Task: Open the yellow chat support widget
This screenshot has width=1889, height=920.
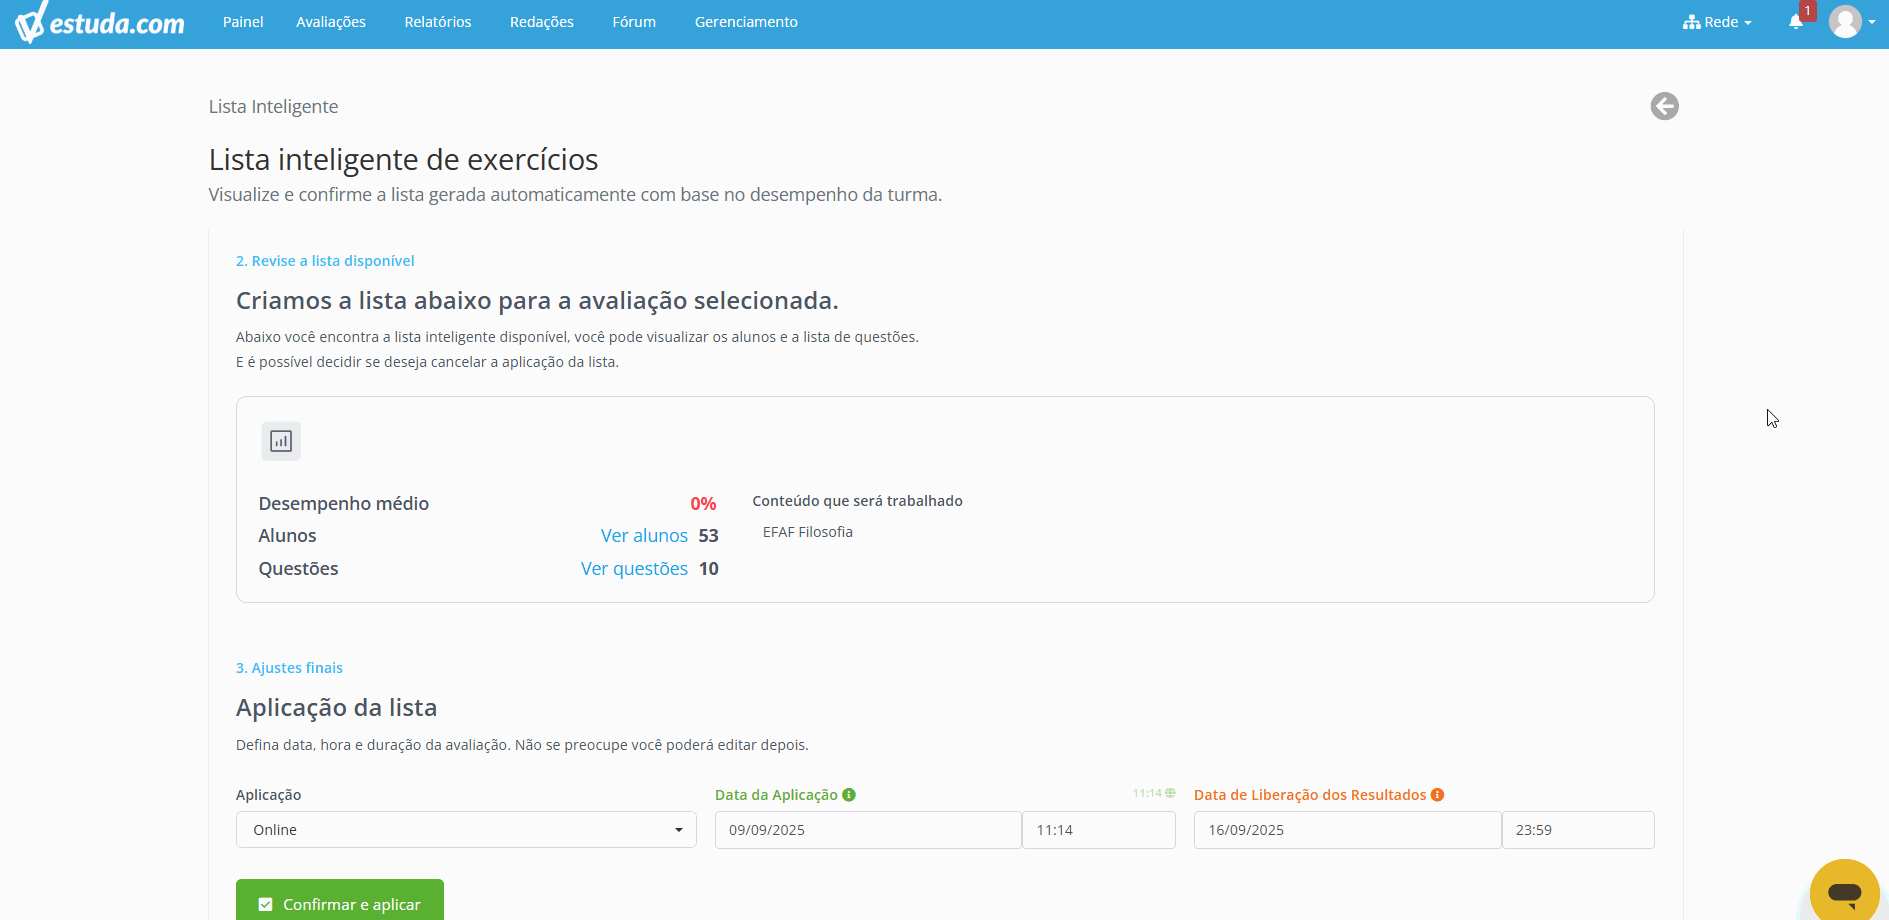Action: [1844, 890]
